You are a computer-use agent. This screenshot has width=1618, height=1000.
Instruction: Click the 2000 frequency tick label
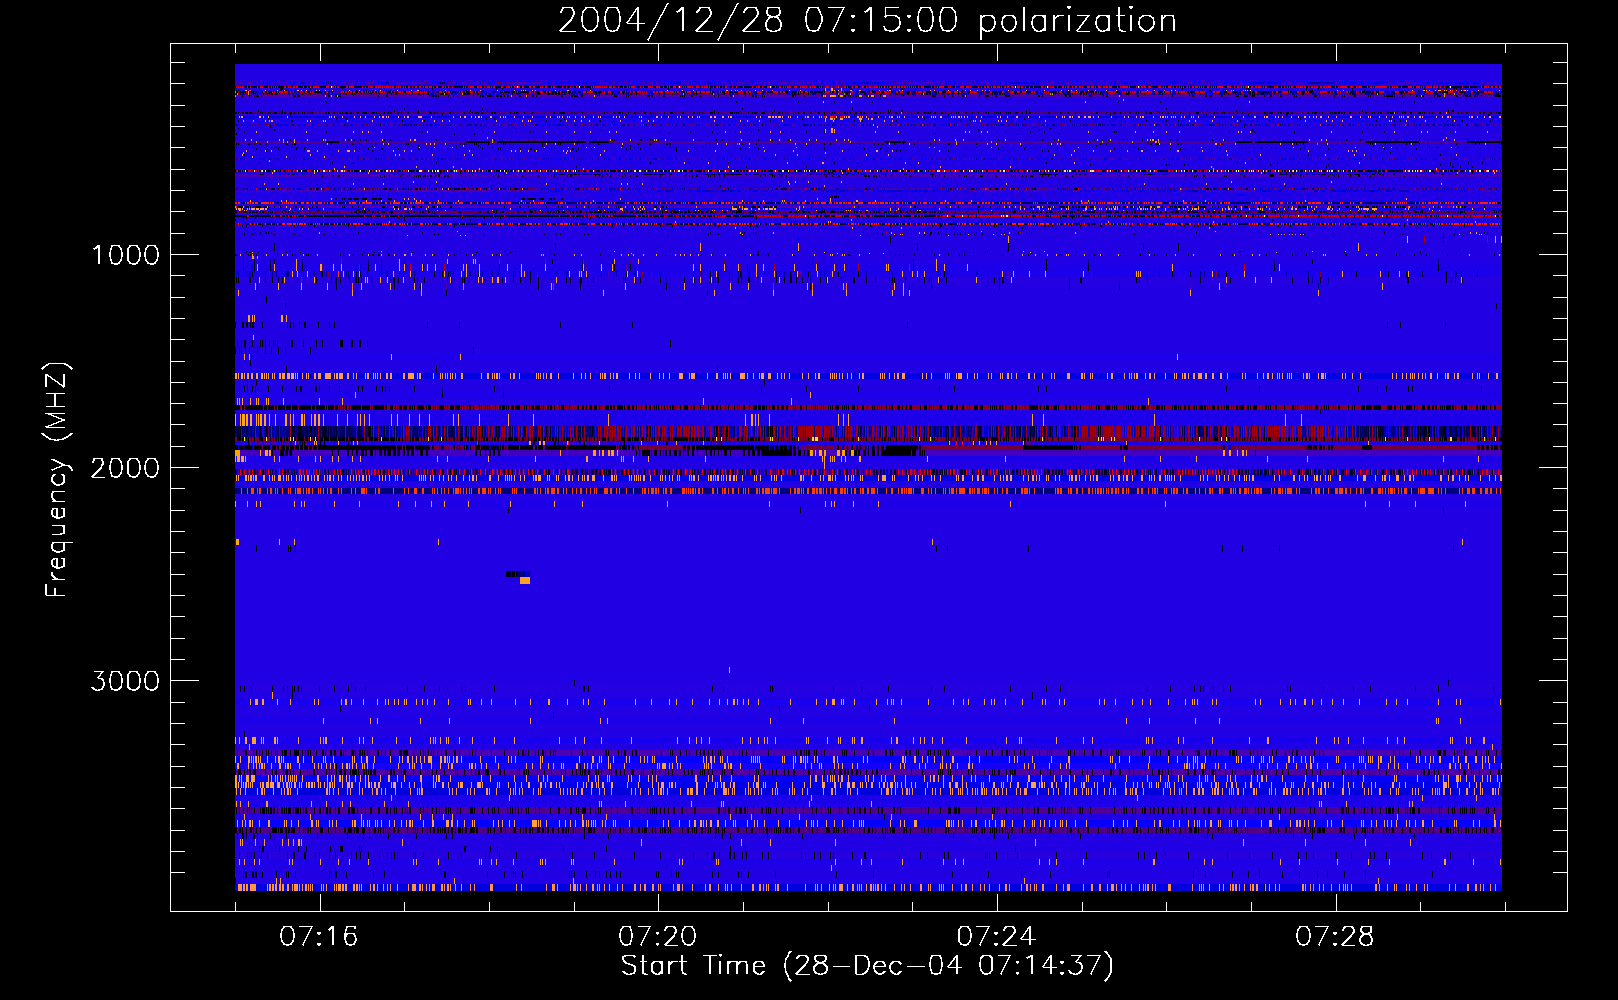pyautogui.click(x=125, y=468)
